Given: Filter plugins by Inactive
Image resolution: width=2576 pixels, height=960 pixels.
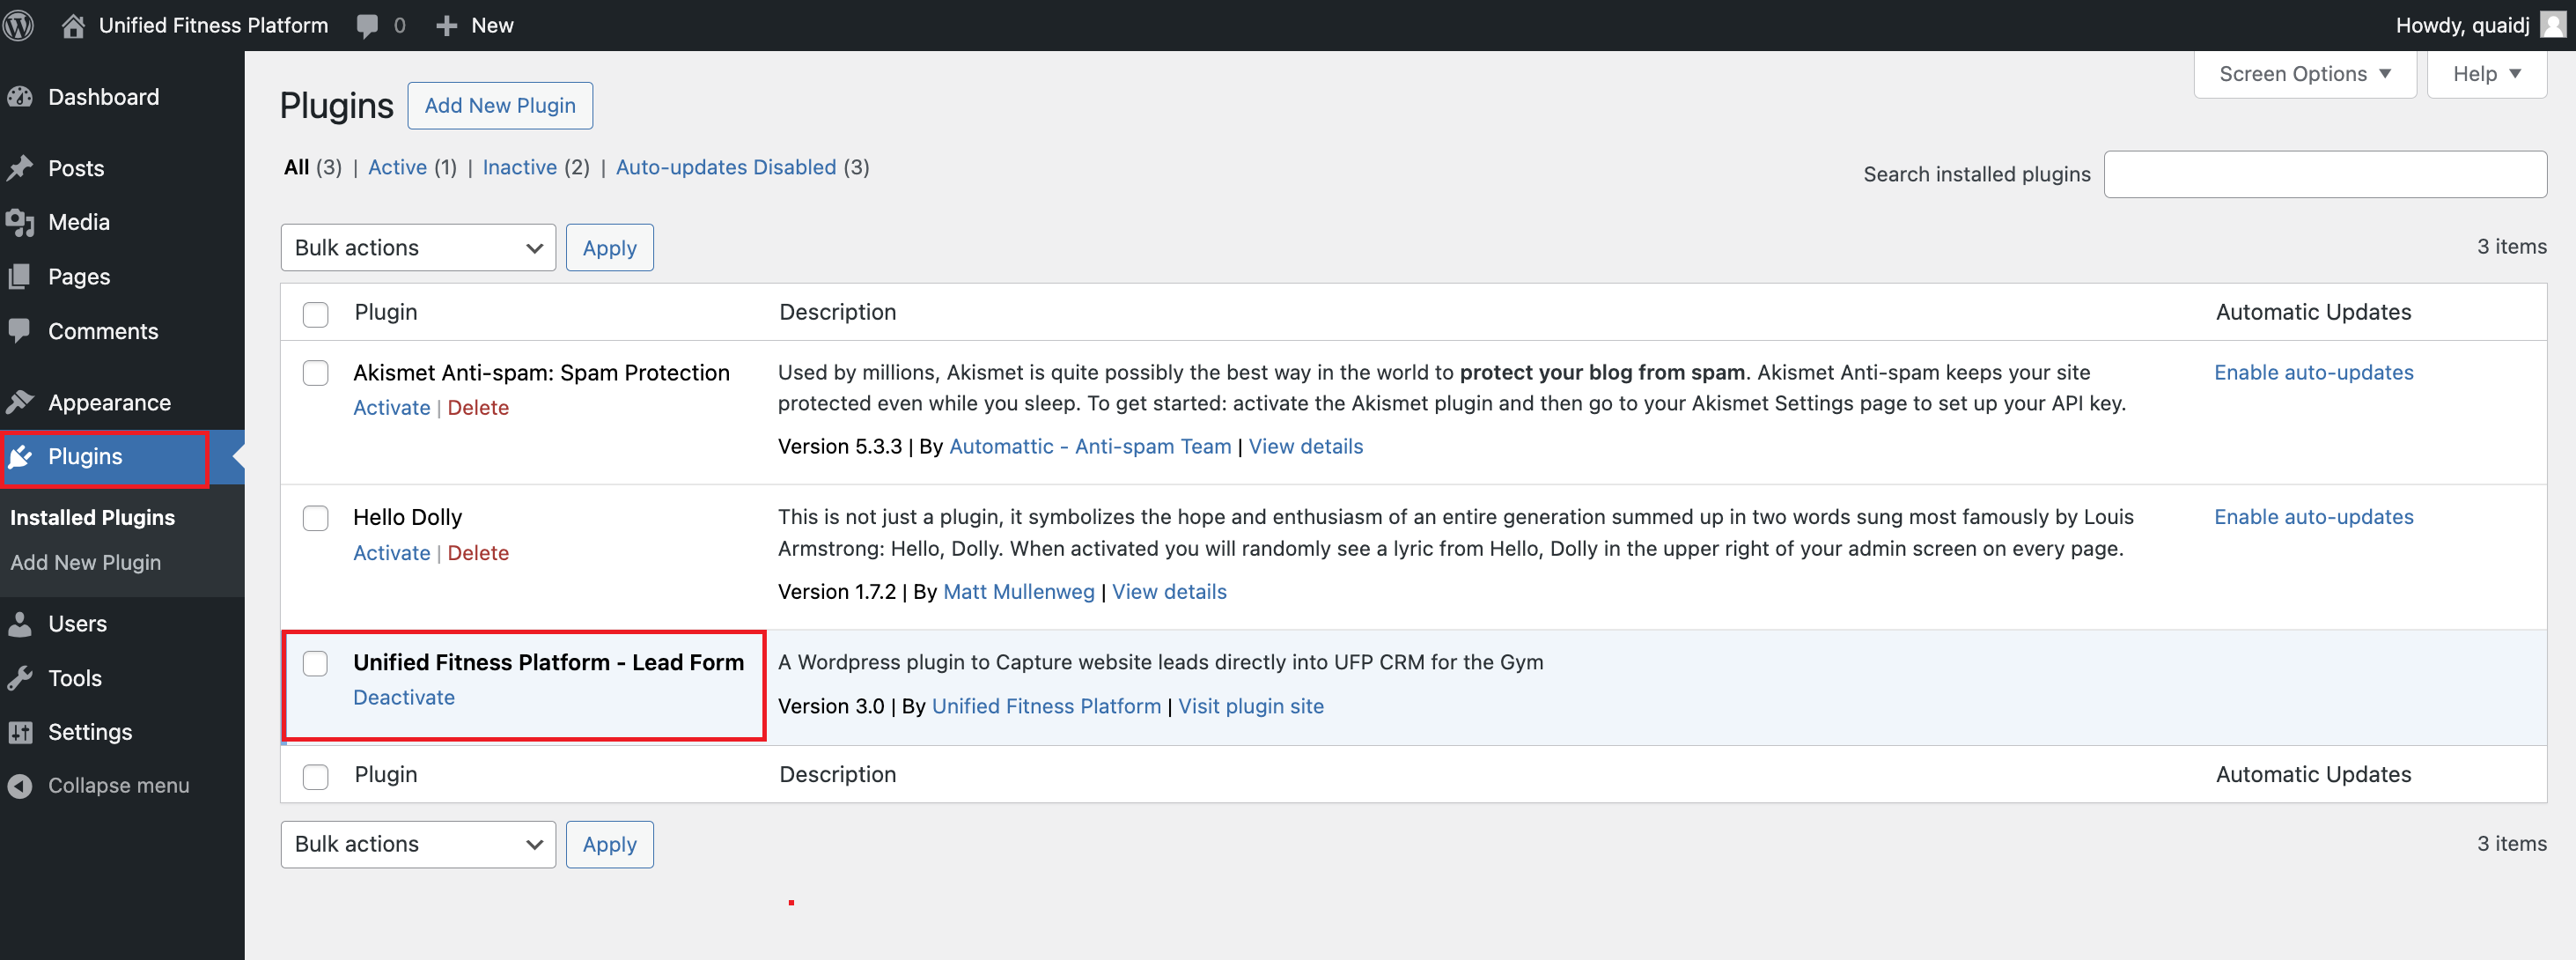Looking at the screenshot, I should click(x=519, y=167).
